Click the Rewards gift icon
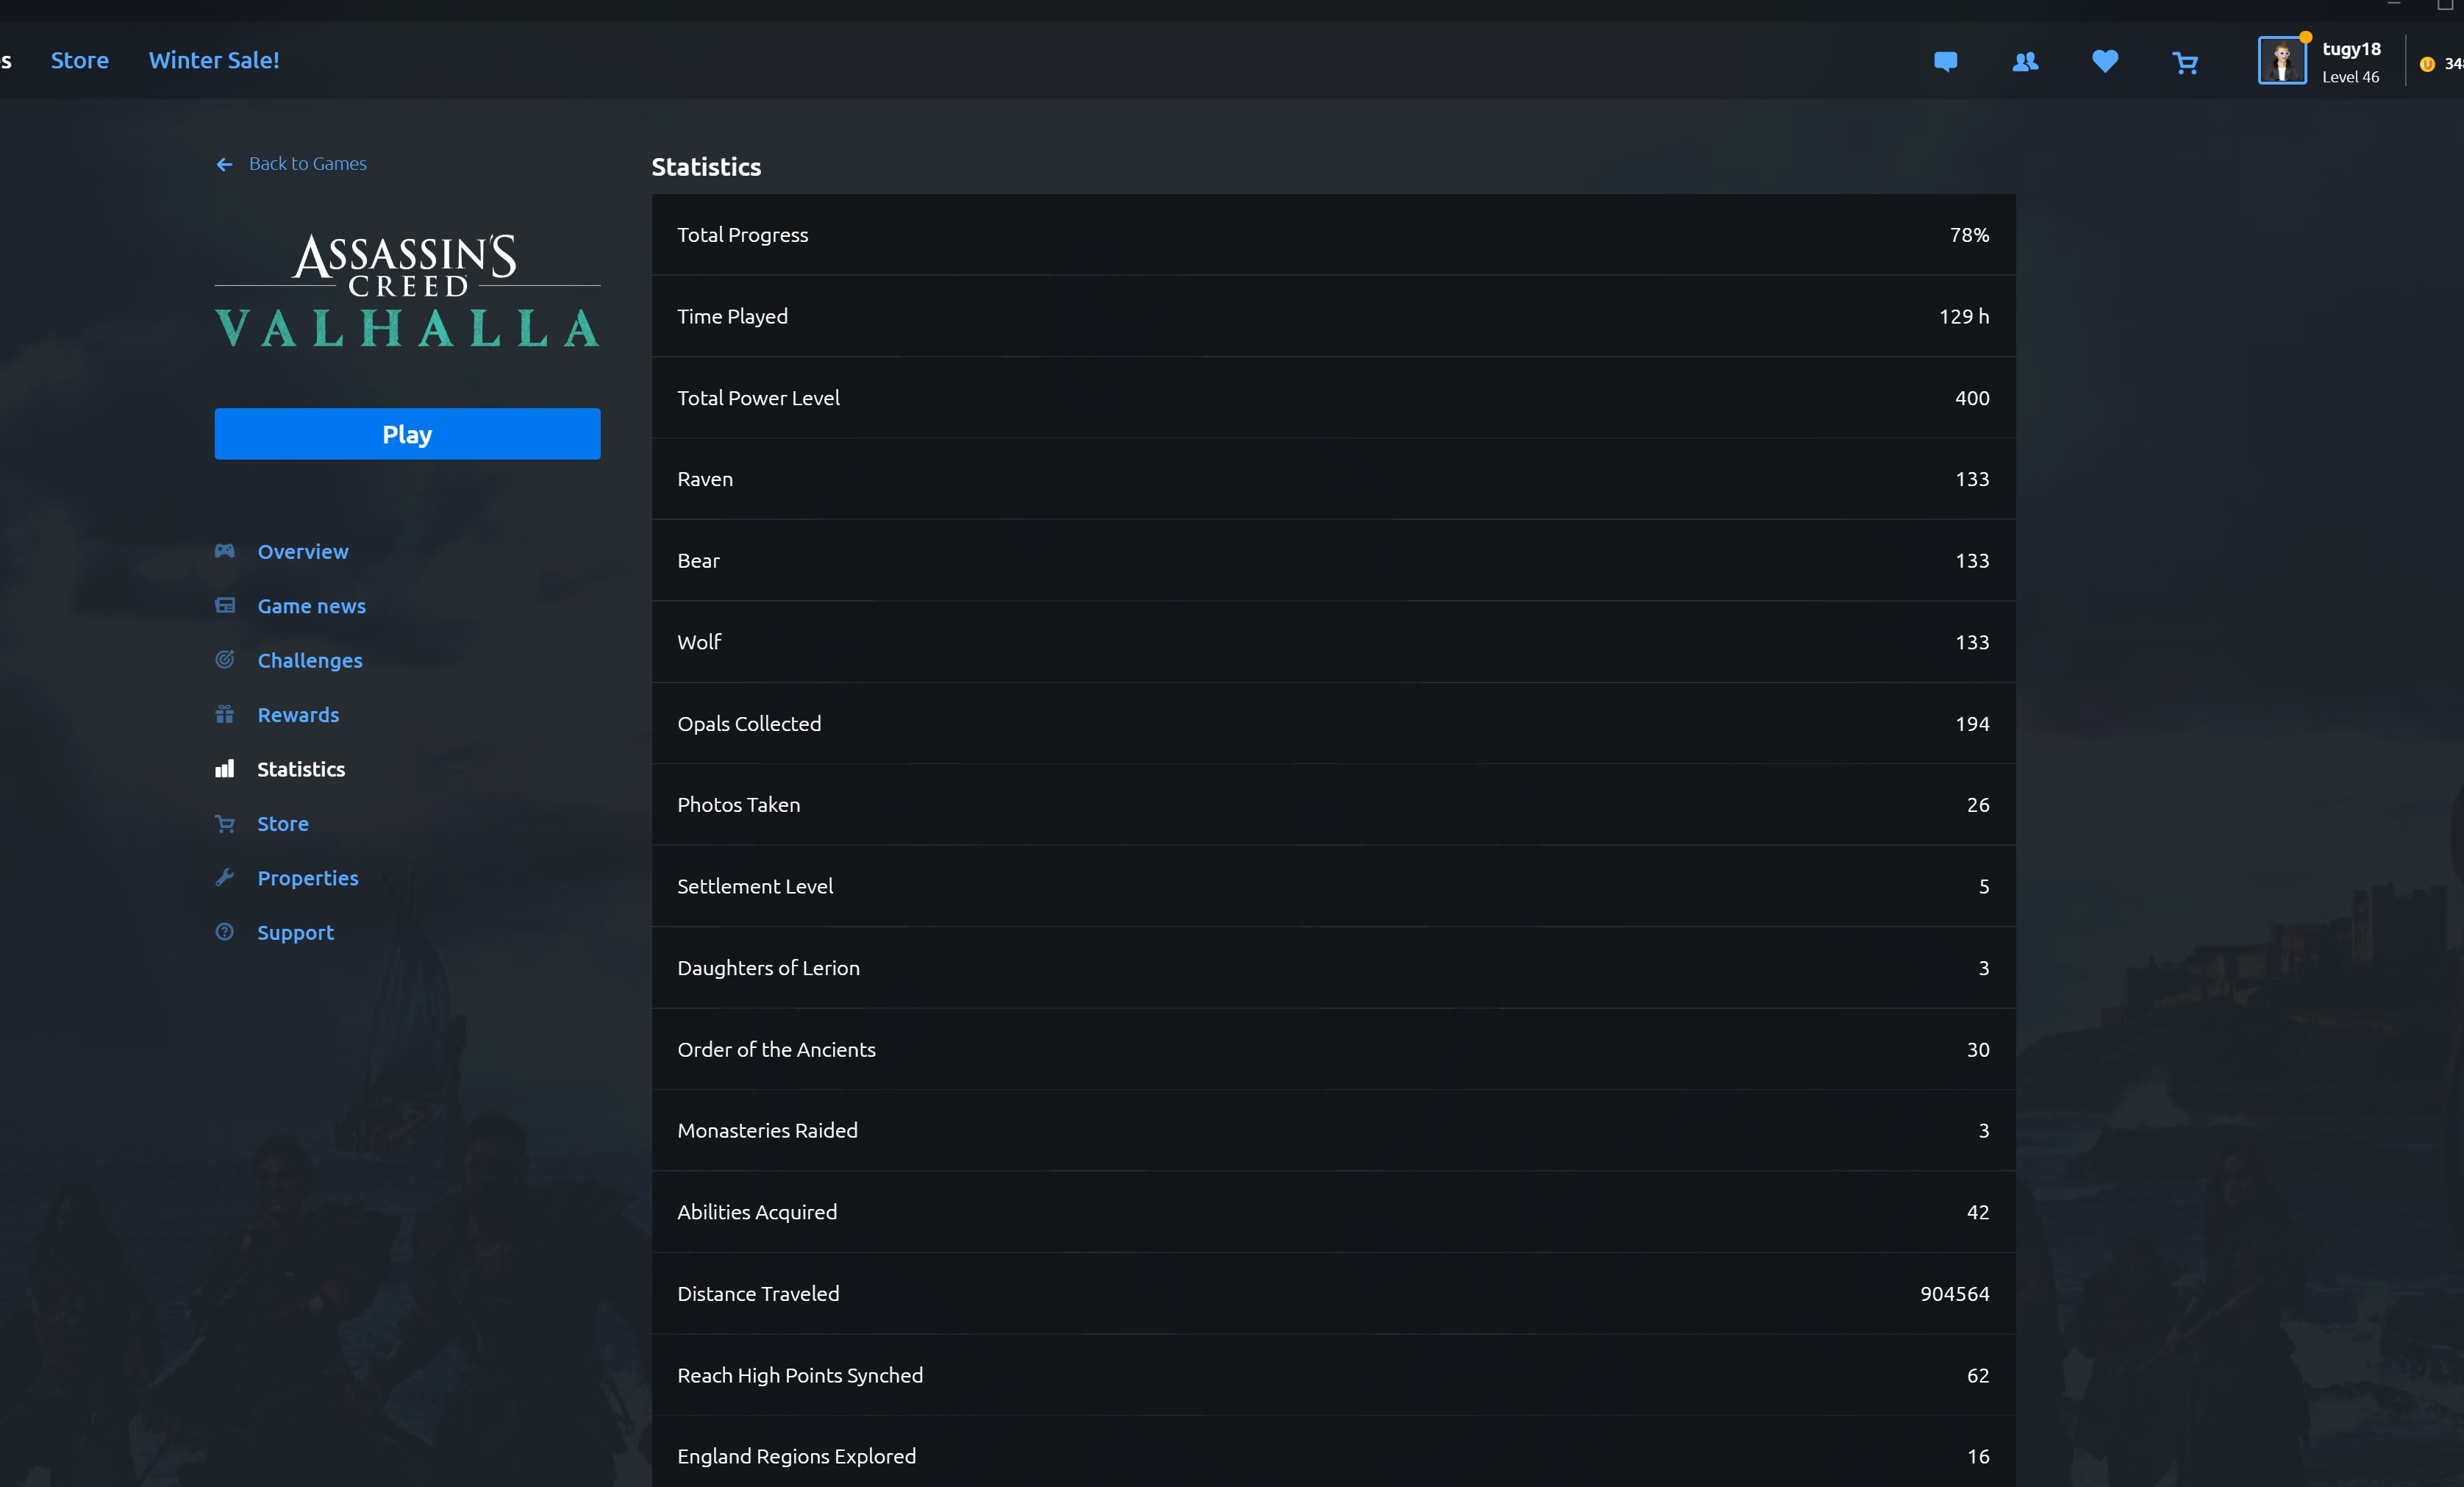 (224, 714)
